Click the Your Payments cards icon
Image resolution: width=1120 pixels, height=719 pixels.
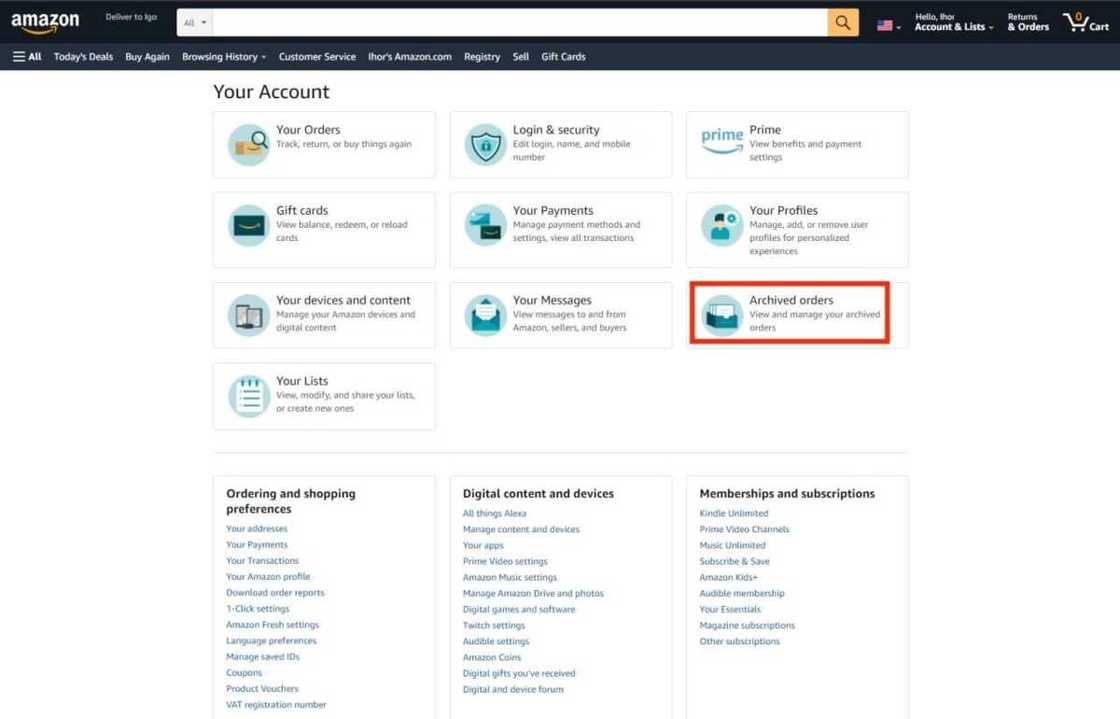click(x=485, y=226)
